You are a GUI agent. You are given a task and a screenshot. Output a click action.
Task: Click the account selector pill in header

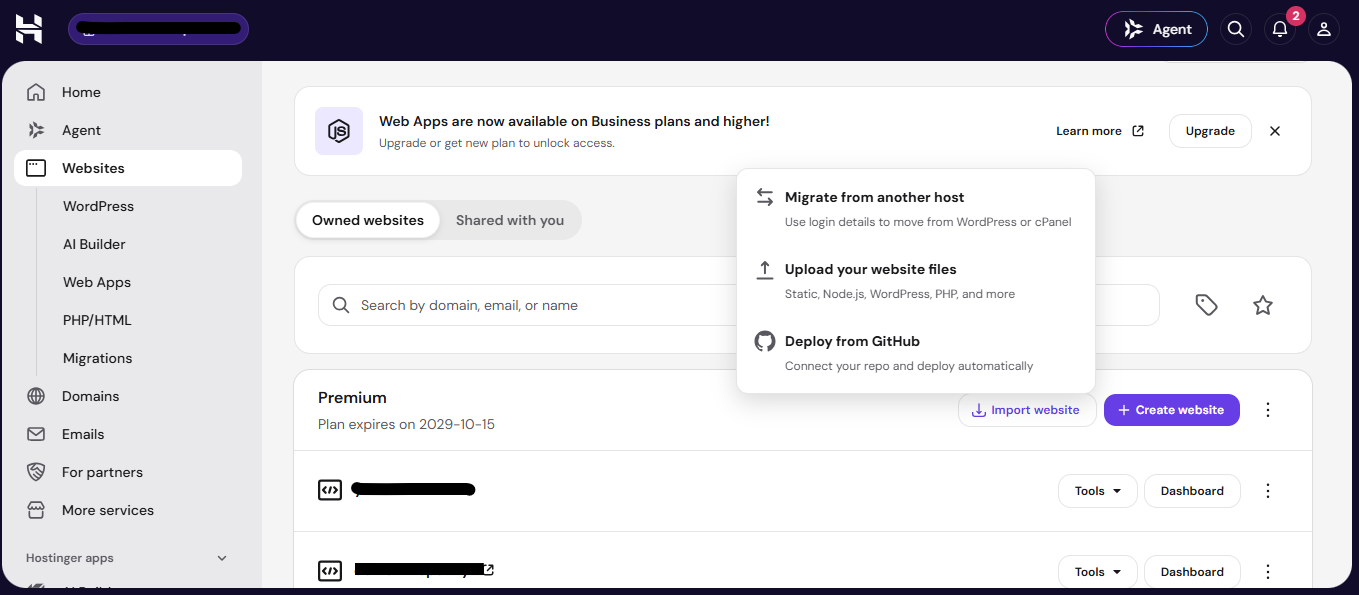[158, 29]
